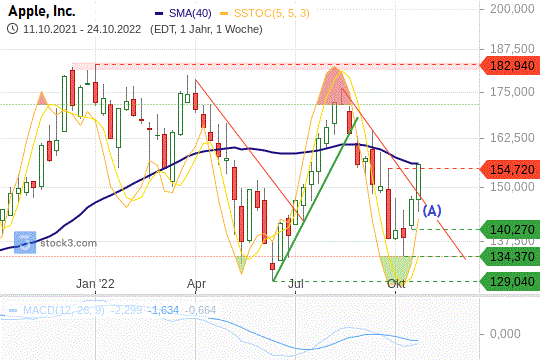
Task: Click the dark blue SMA(40) color marker
Action: click(159, 13)
